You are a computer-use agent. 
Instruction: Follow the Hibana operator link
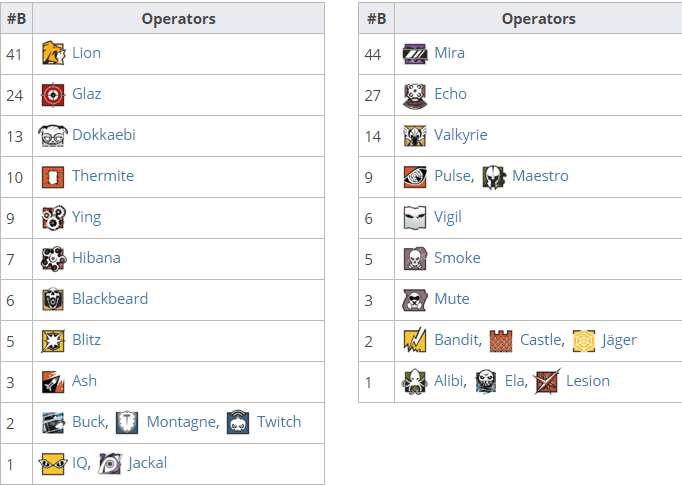click(96, 258)
